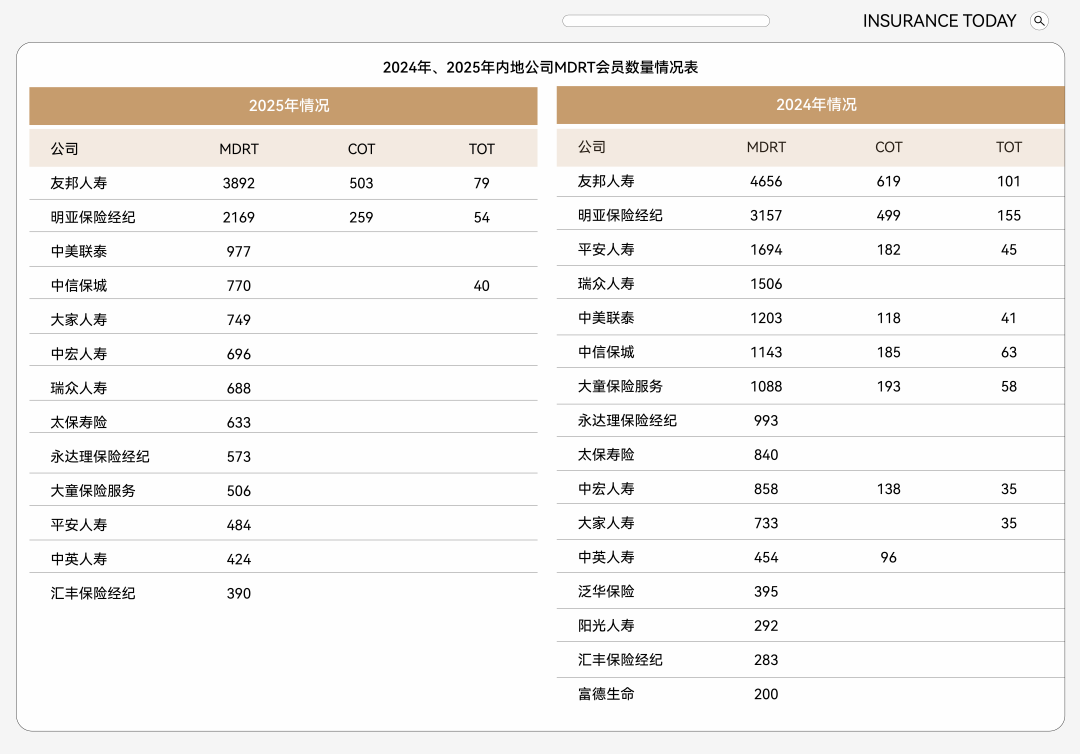This screenshot has width=1080, height=754.
Task: Click 永达理保险经纪 in the 2025 table
Action: [100, 457]
